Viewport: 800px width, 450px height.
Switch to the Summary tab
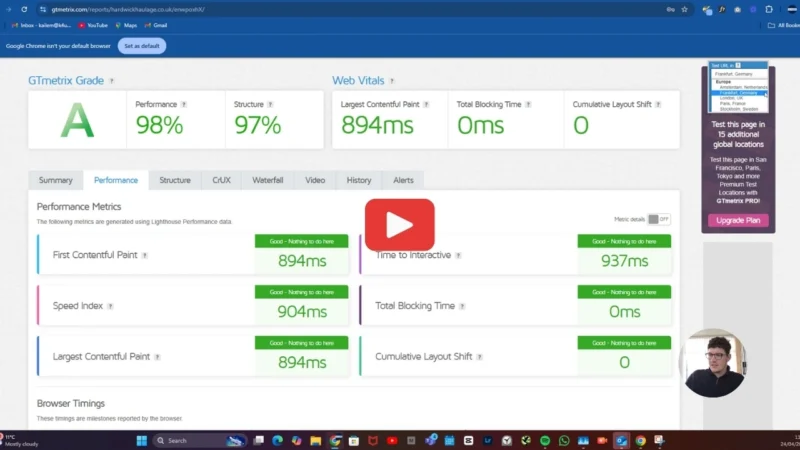[56, 180]
